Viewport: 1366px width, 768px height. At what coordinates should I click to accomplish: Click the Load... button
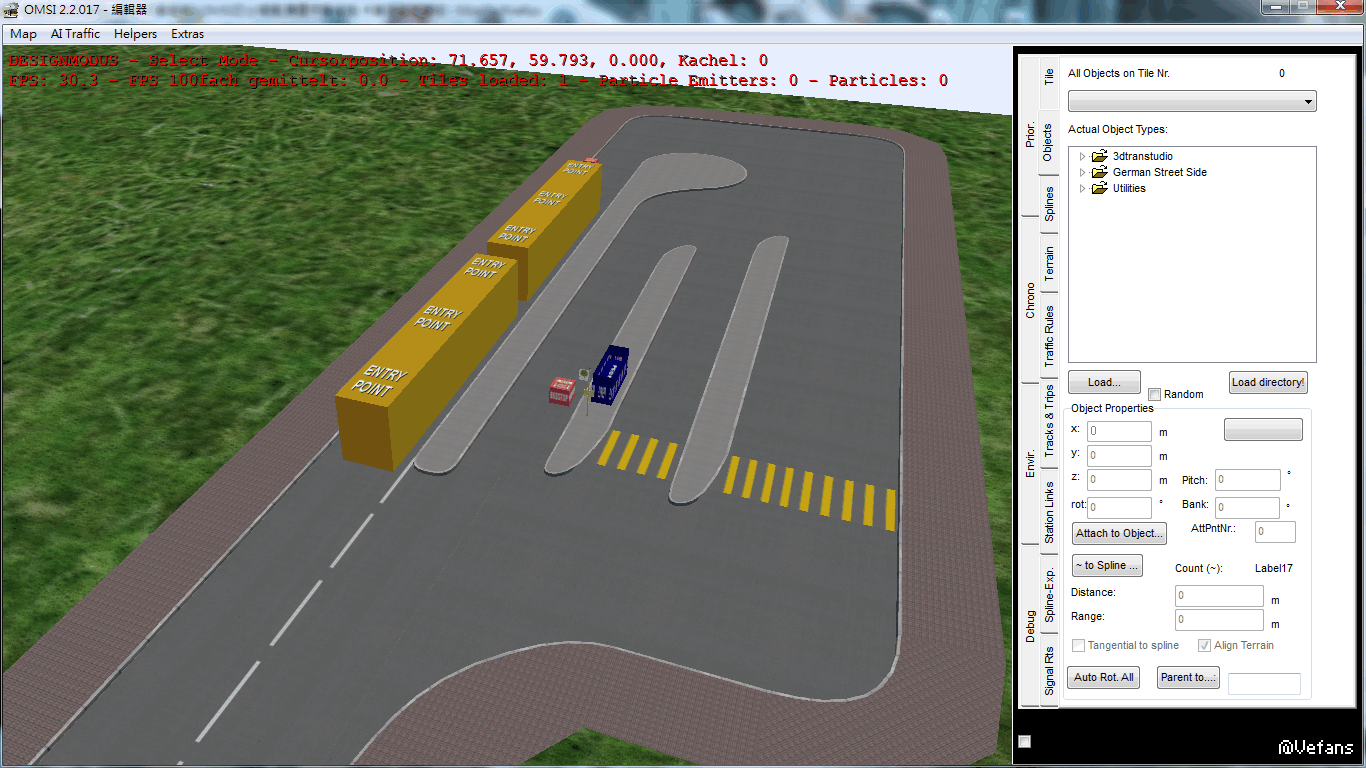(1104, 382)
